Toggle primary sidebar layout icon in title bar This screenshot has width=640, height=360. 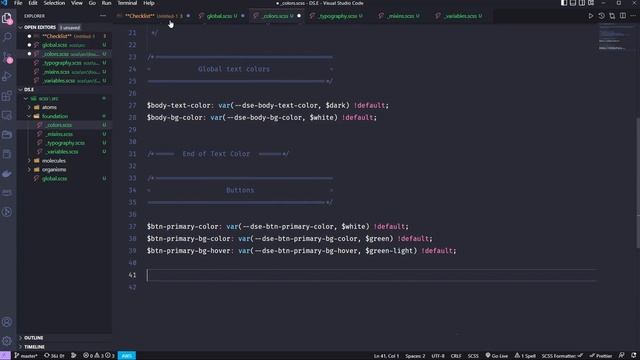pos(564,3)
